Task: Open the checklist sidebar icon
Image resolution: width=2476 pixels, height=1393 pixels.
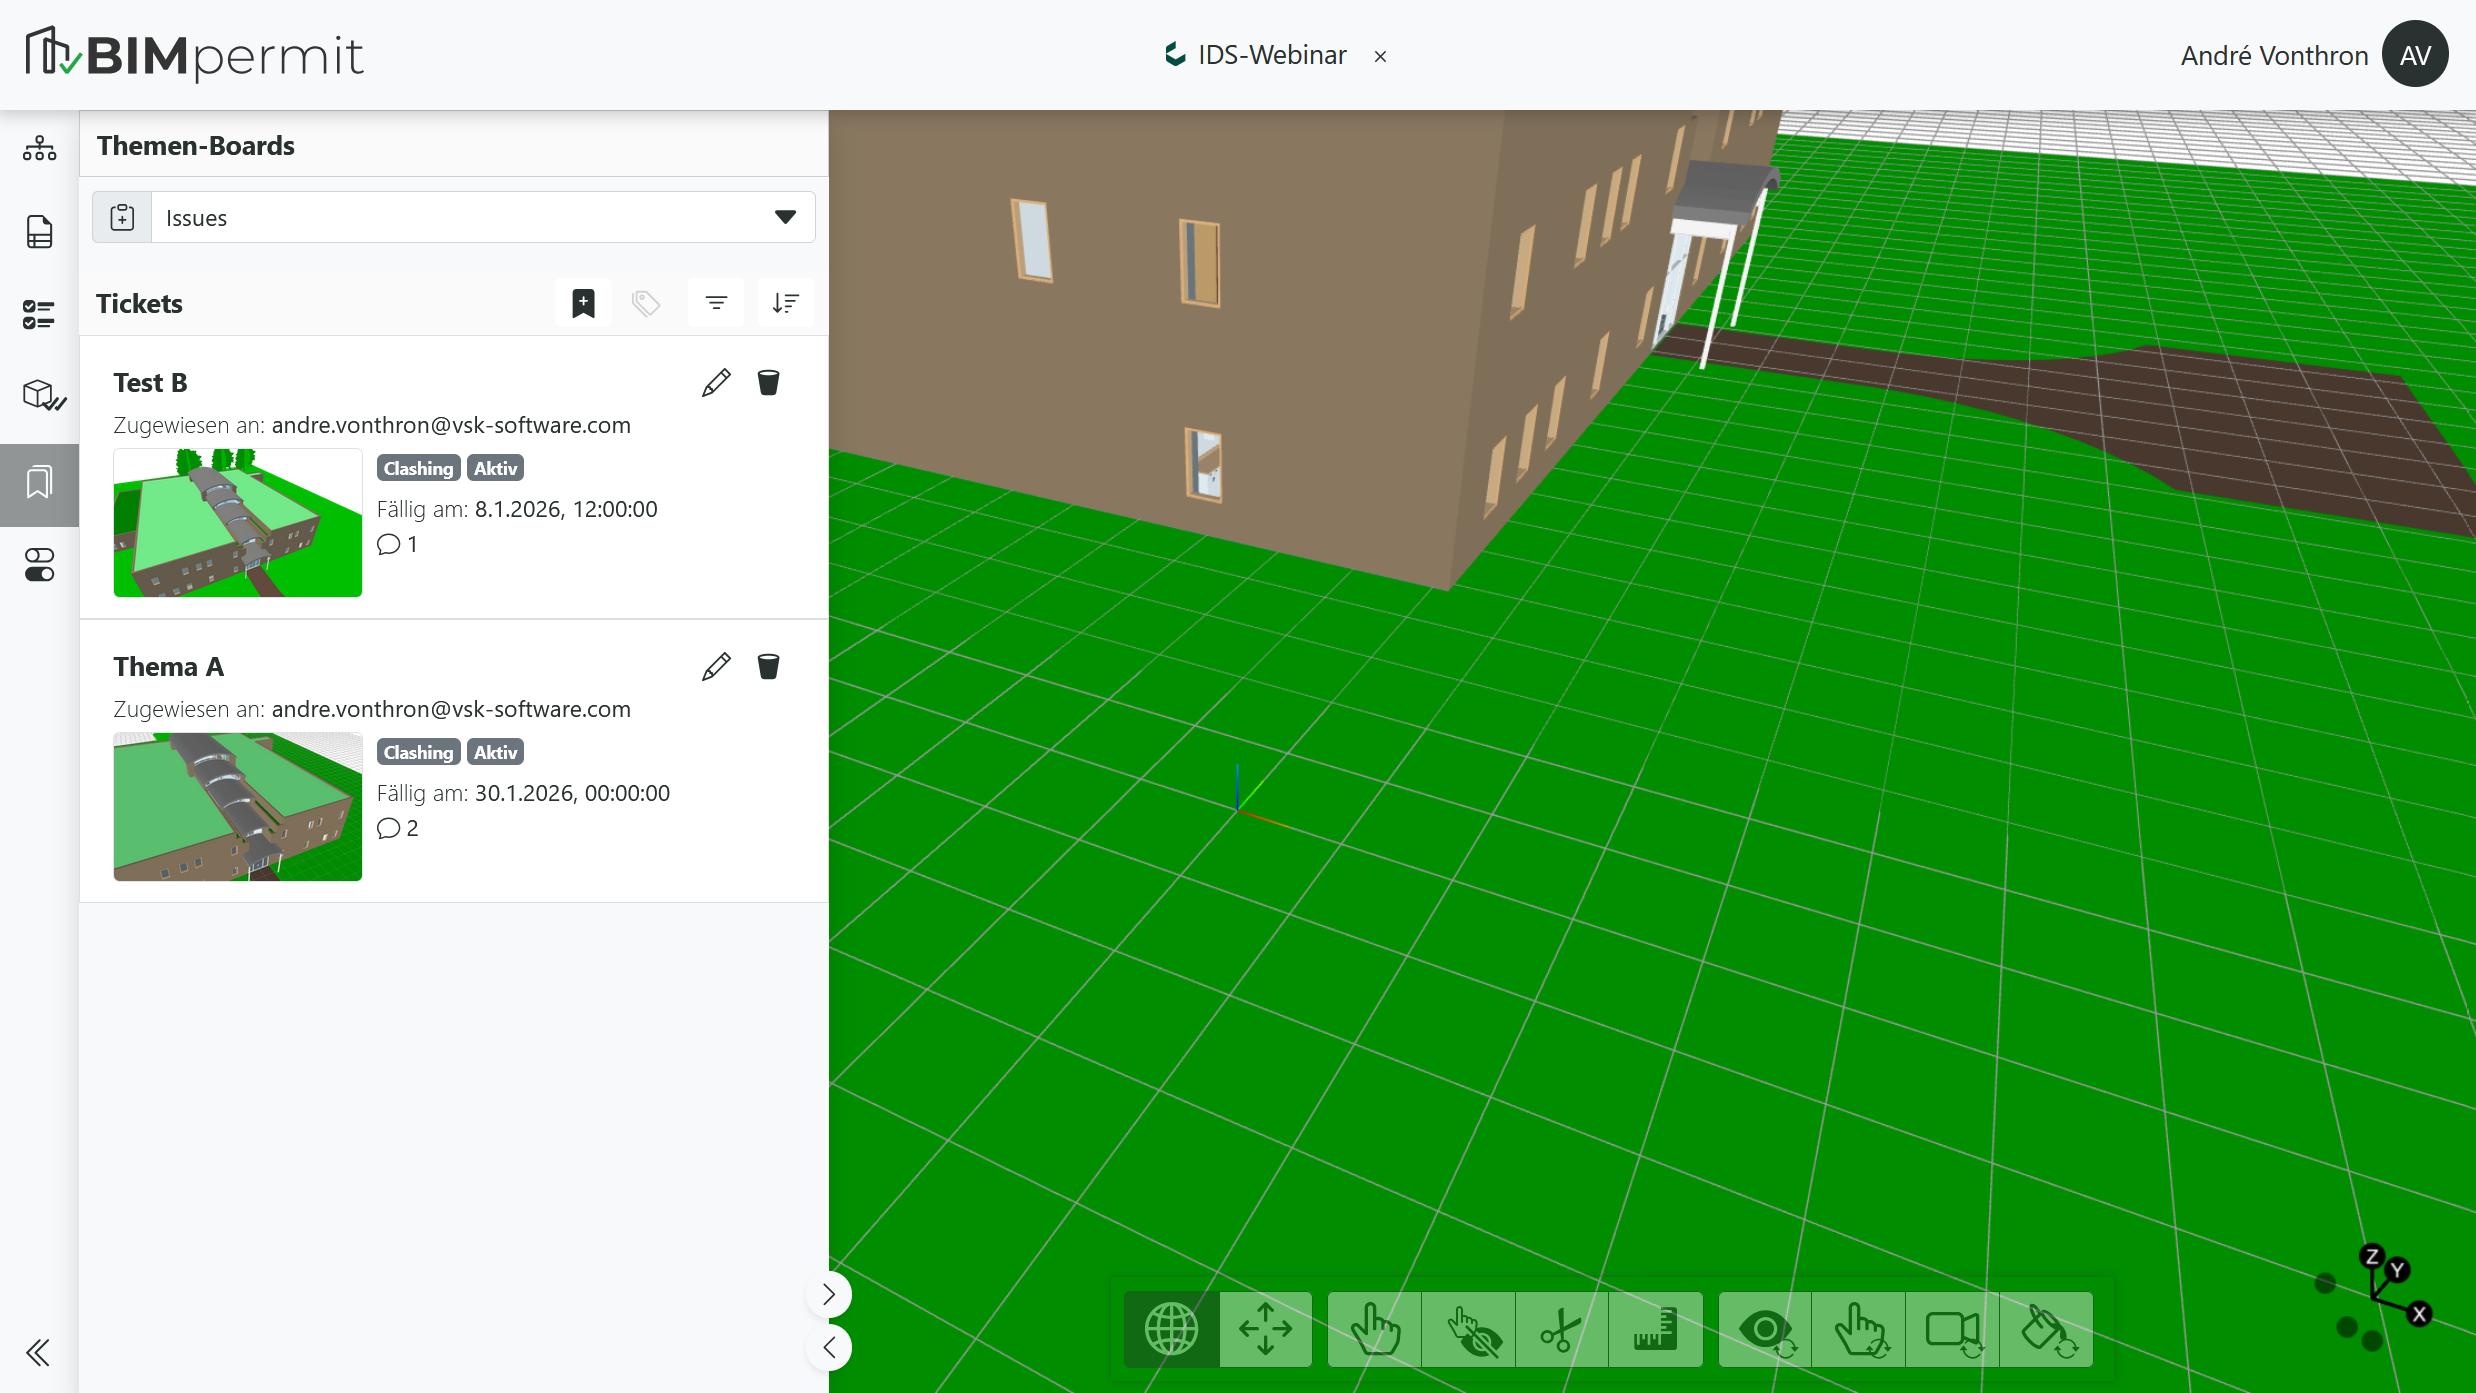Action: (x=39, y=314)
